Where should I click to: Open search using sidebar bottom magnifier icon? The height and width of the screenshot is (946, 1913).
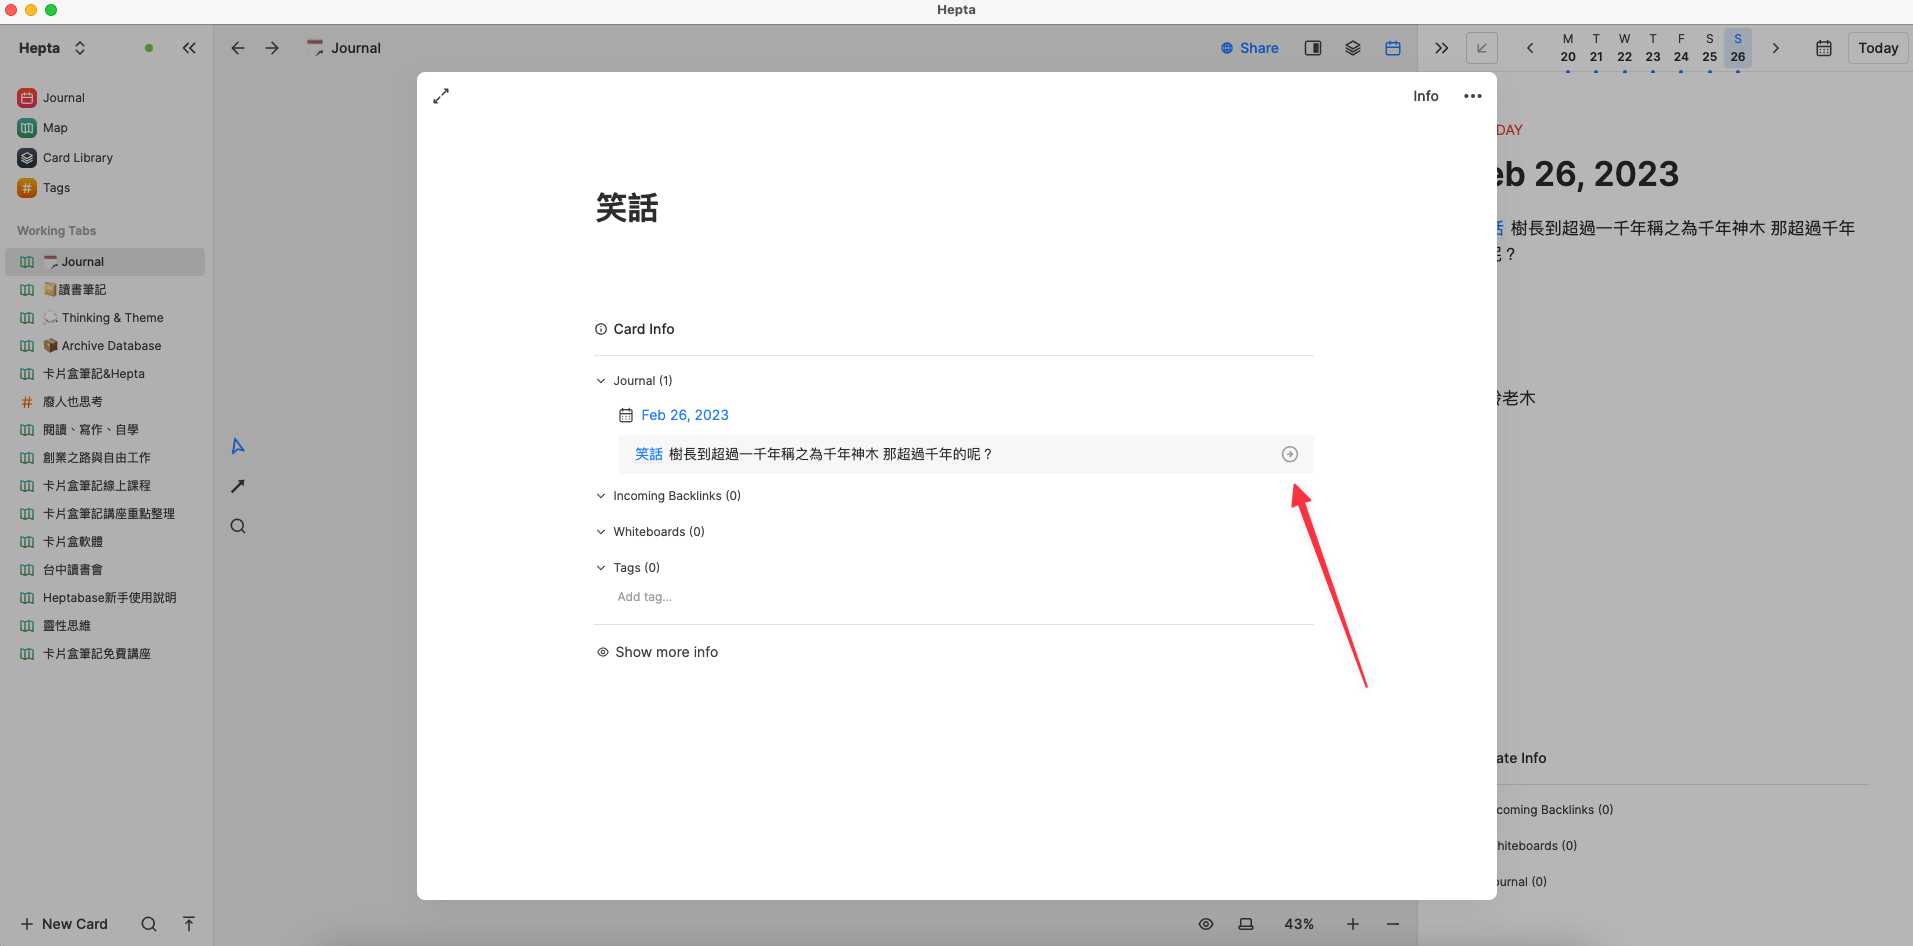(x=149, y=924)
